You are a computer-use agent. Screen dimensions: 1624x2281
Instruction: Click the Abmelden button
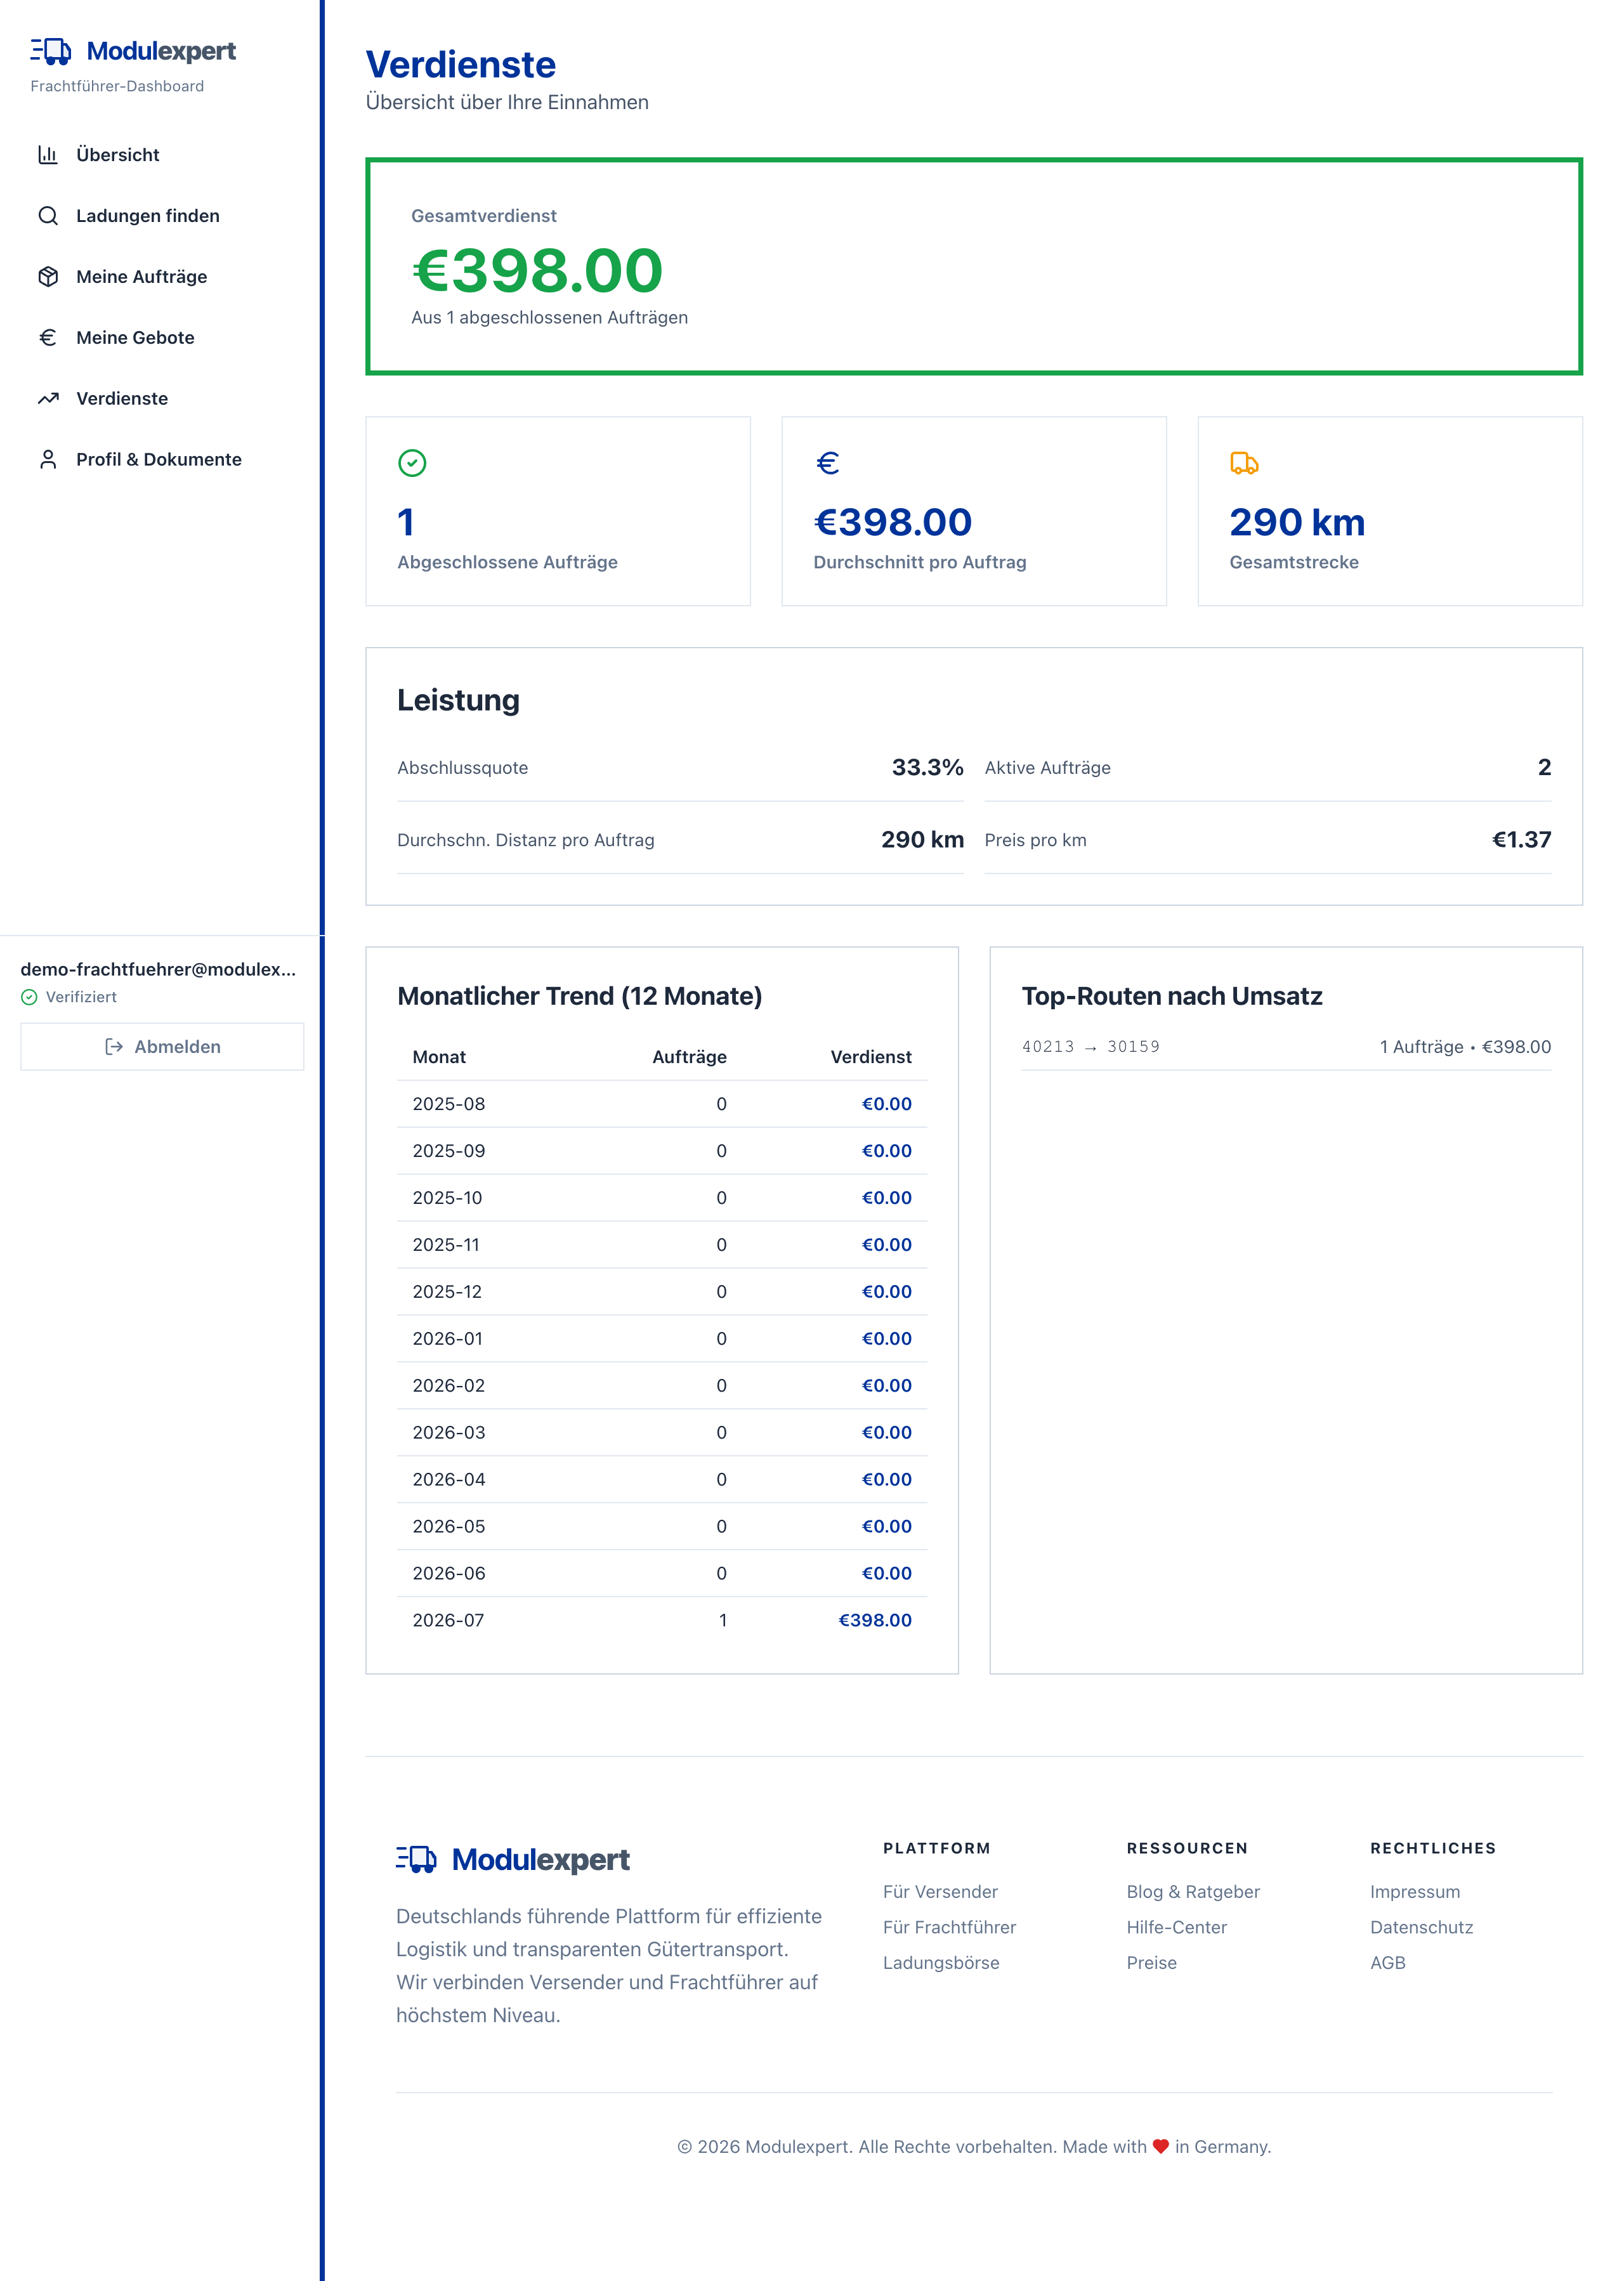[x=162, y=1047]
